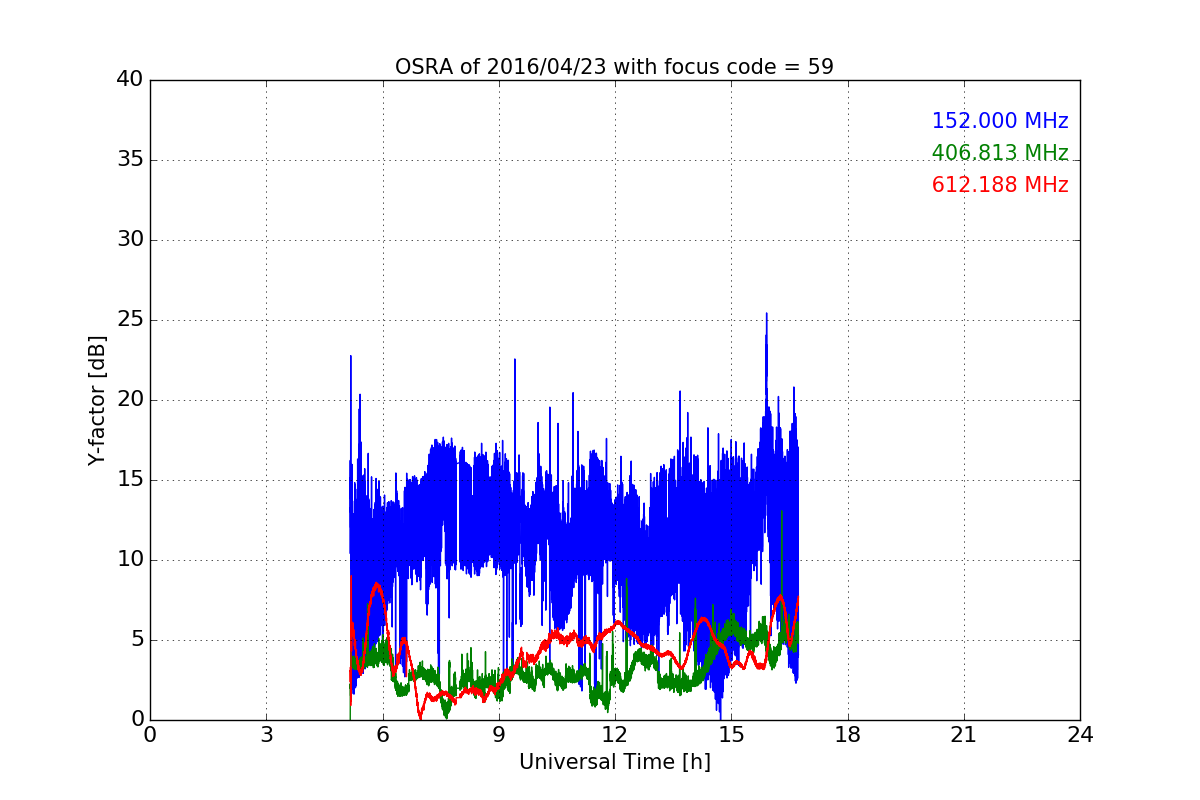Click the 12 tick on the time axis
The width and height of the screenshot is (1200, 800).
[615, 735]
